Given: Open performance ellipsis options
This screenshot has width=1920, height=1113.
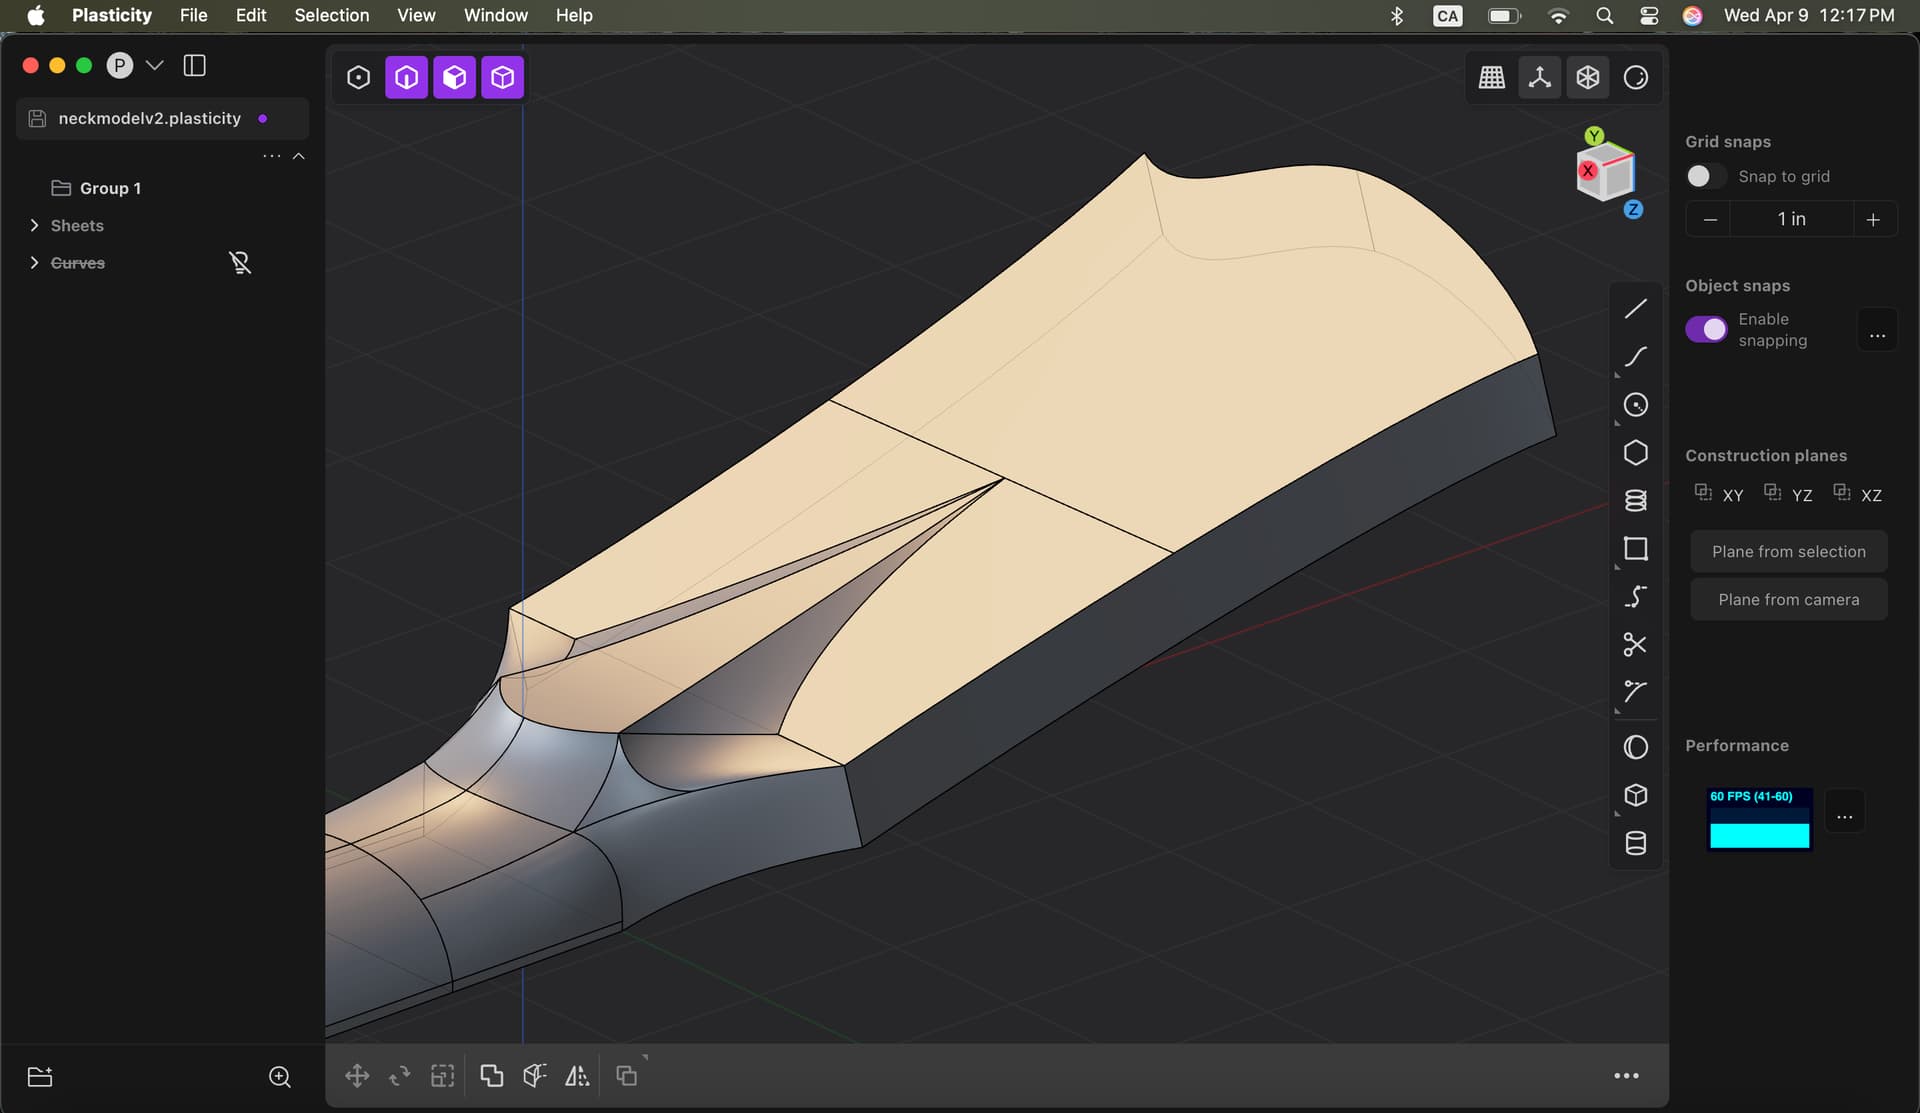Looking at the screenshot, I should click(x=1844, y=812).
